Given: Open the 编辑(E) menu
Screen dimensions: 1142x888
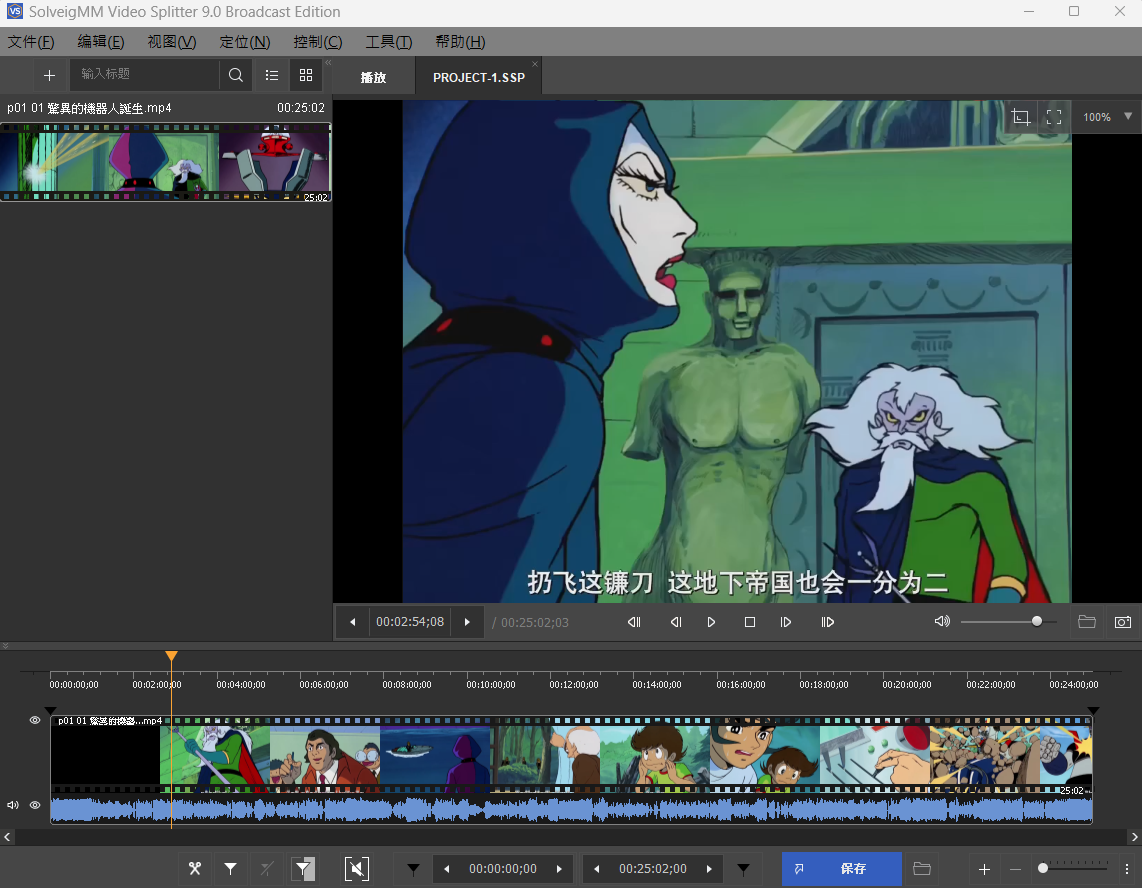Looking at the screenshot, I should (101, 42).
